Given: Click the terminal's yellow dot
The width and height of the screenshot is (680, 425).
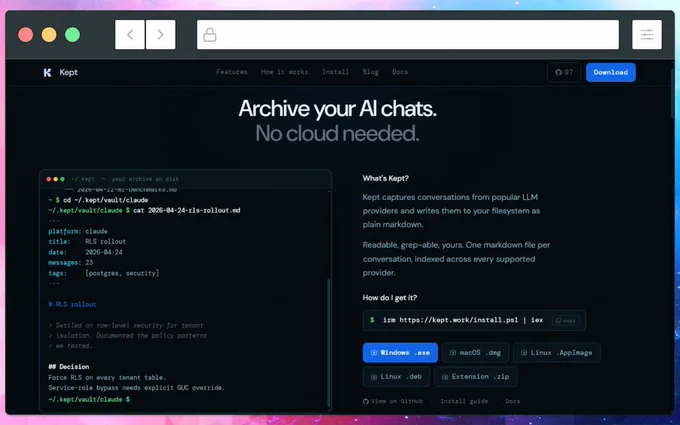Looking at the screenshot, I should coord(56,179).
